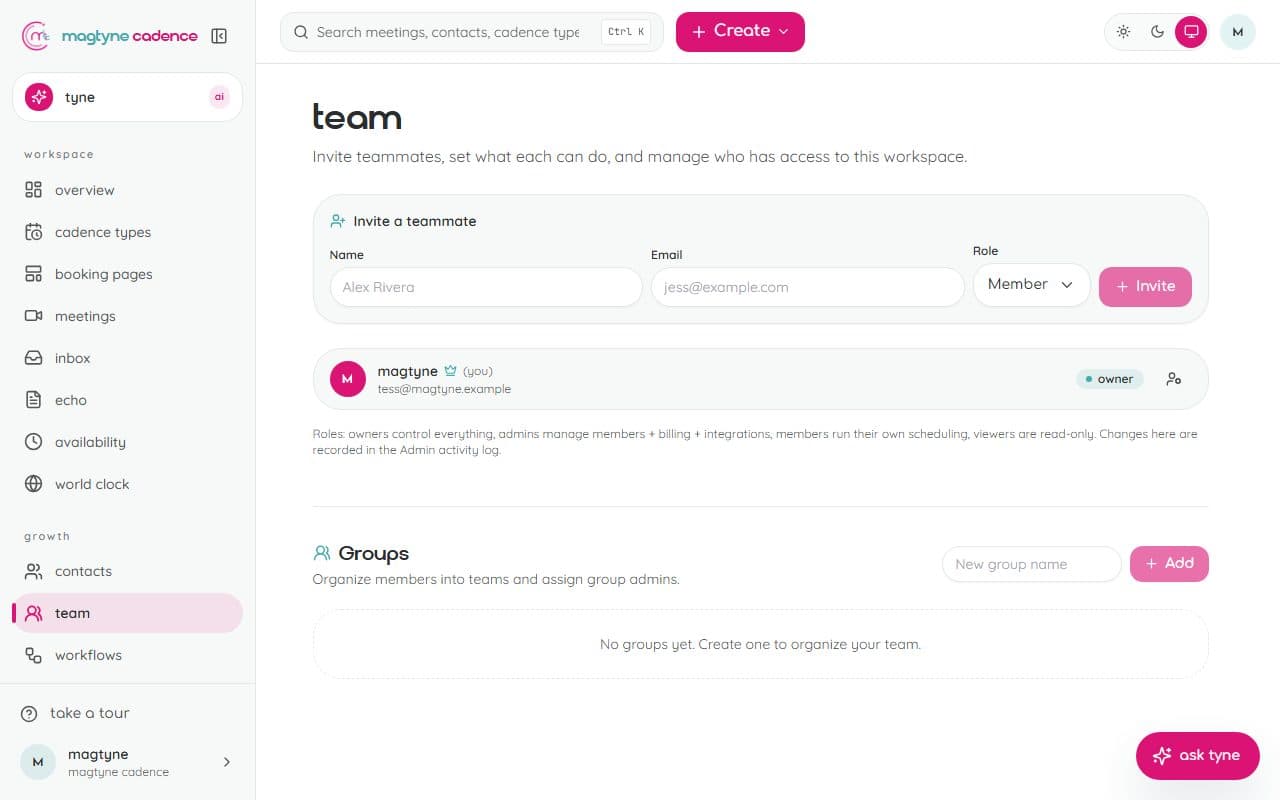Click the team sidebar icon
Image resolution: width=1280 pixels, height=800 pixels.
34,613
